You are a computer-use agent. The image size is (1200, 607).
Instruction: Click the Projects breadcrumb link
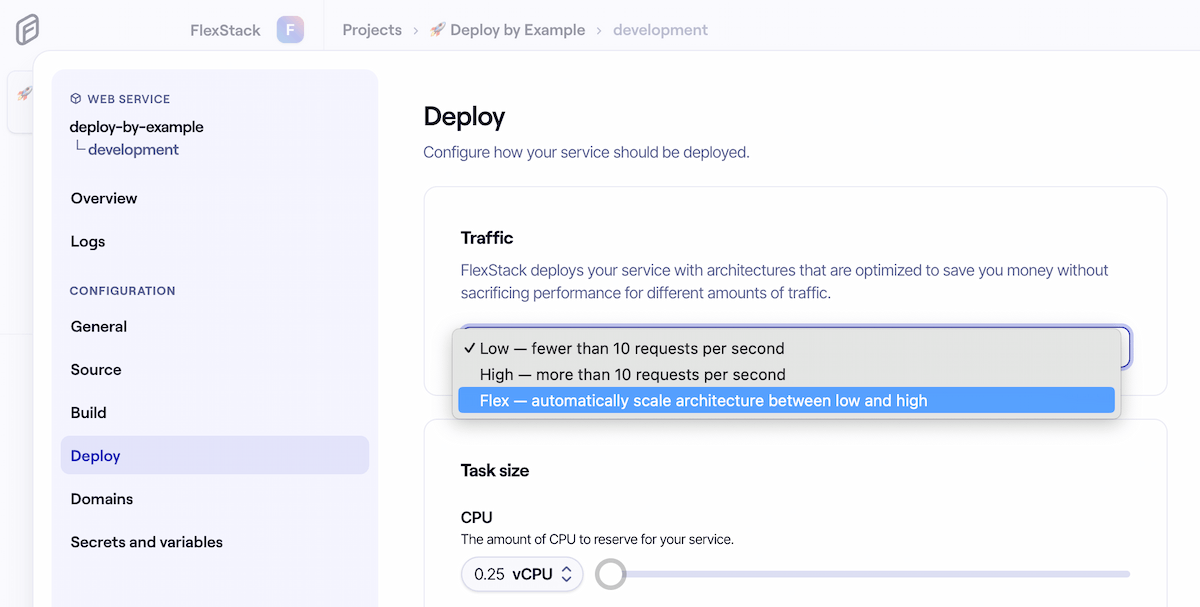click(372, 30)
